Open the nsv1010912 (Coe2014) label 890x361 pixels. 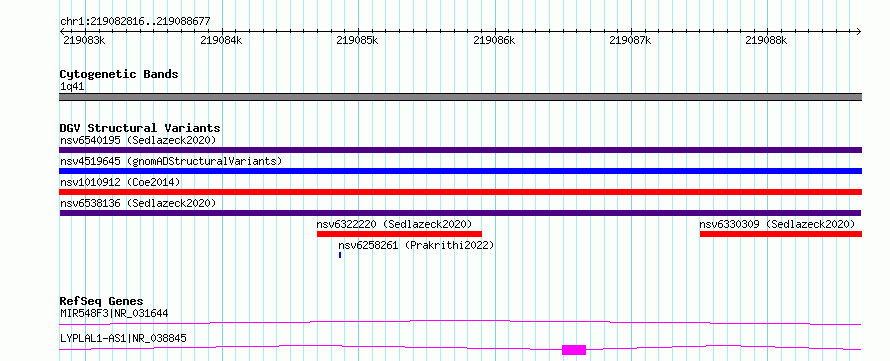pyautogui.click(x=120, y=182)
